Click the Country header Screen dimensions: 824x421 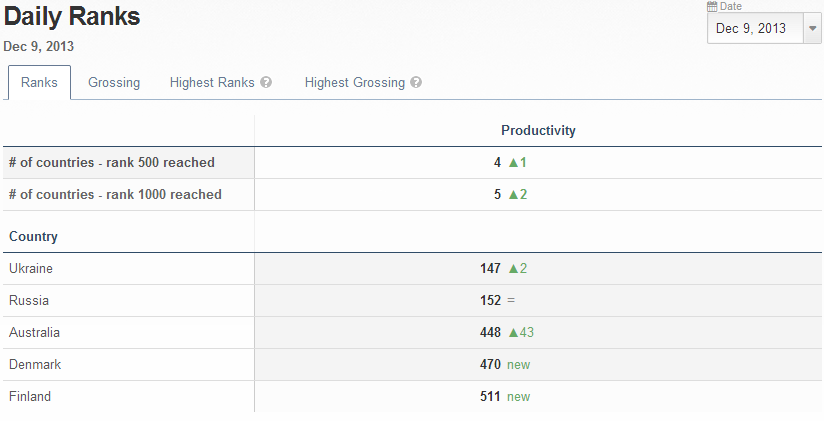(x=33, y=237)
